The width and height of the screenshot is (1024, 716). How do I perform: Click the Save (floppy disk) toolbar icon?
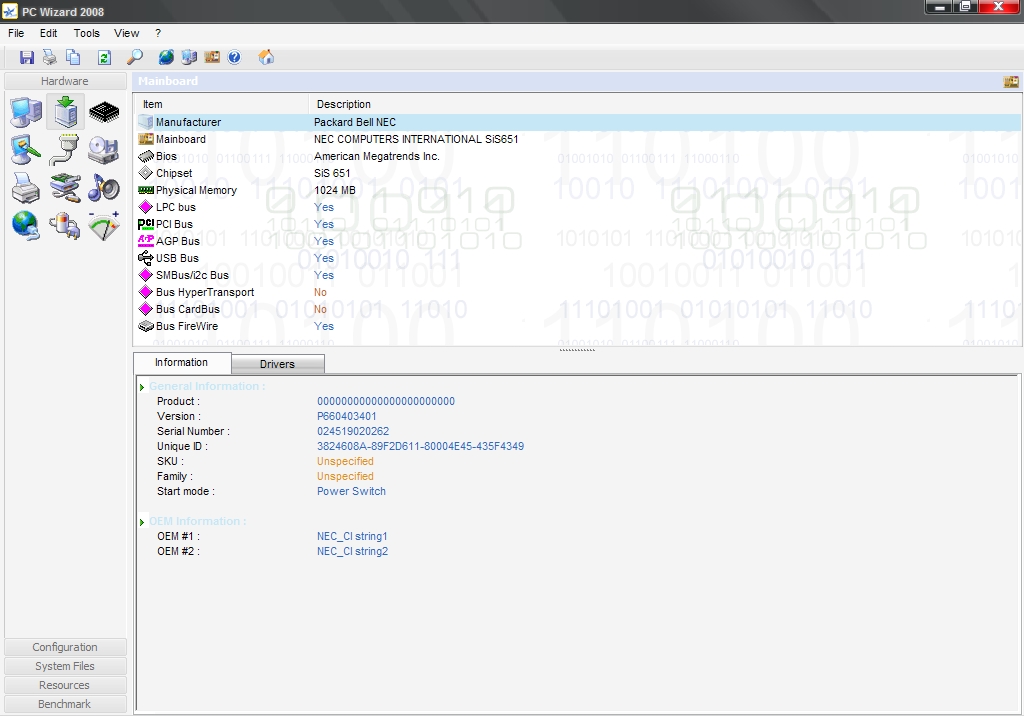coord(27,57)
